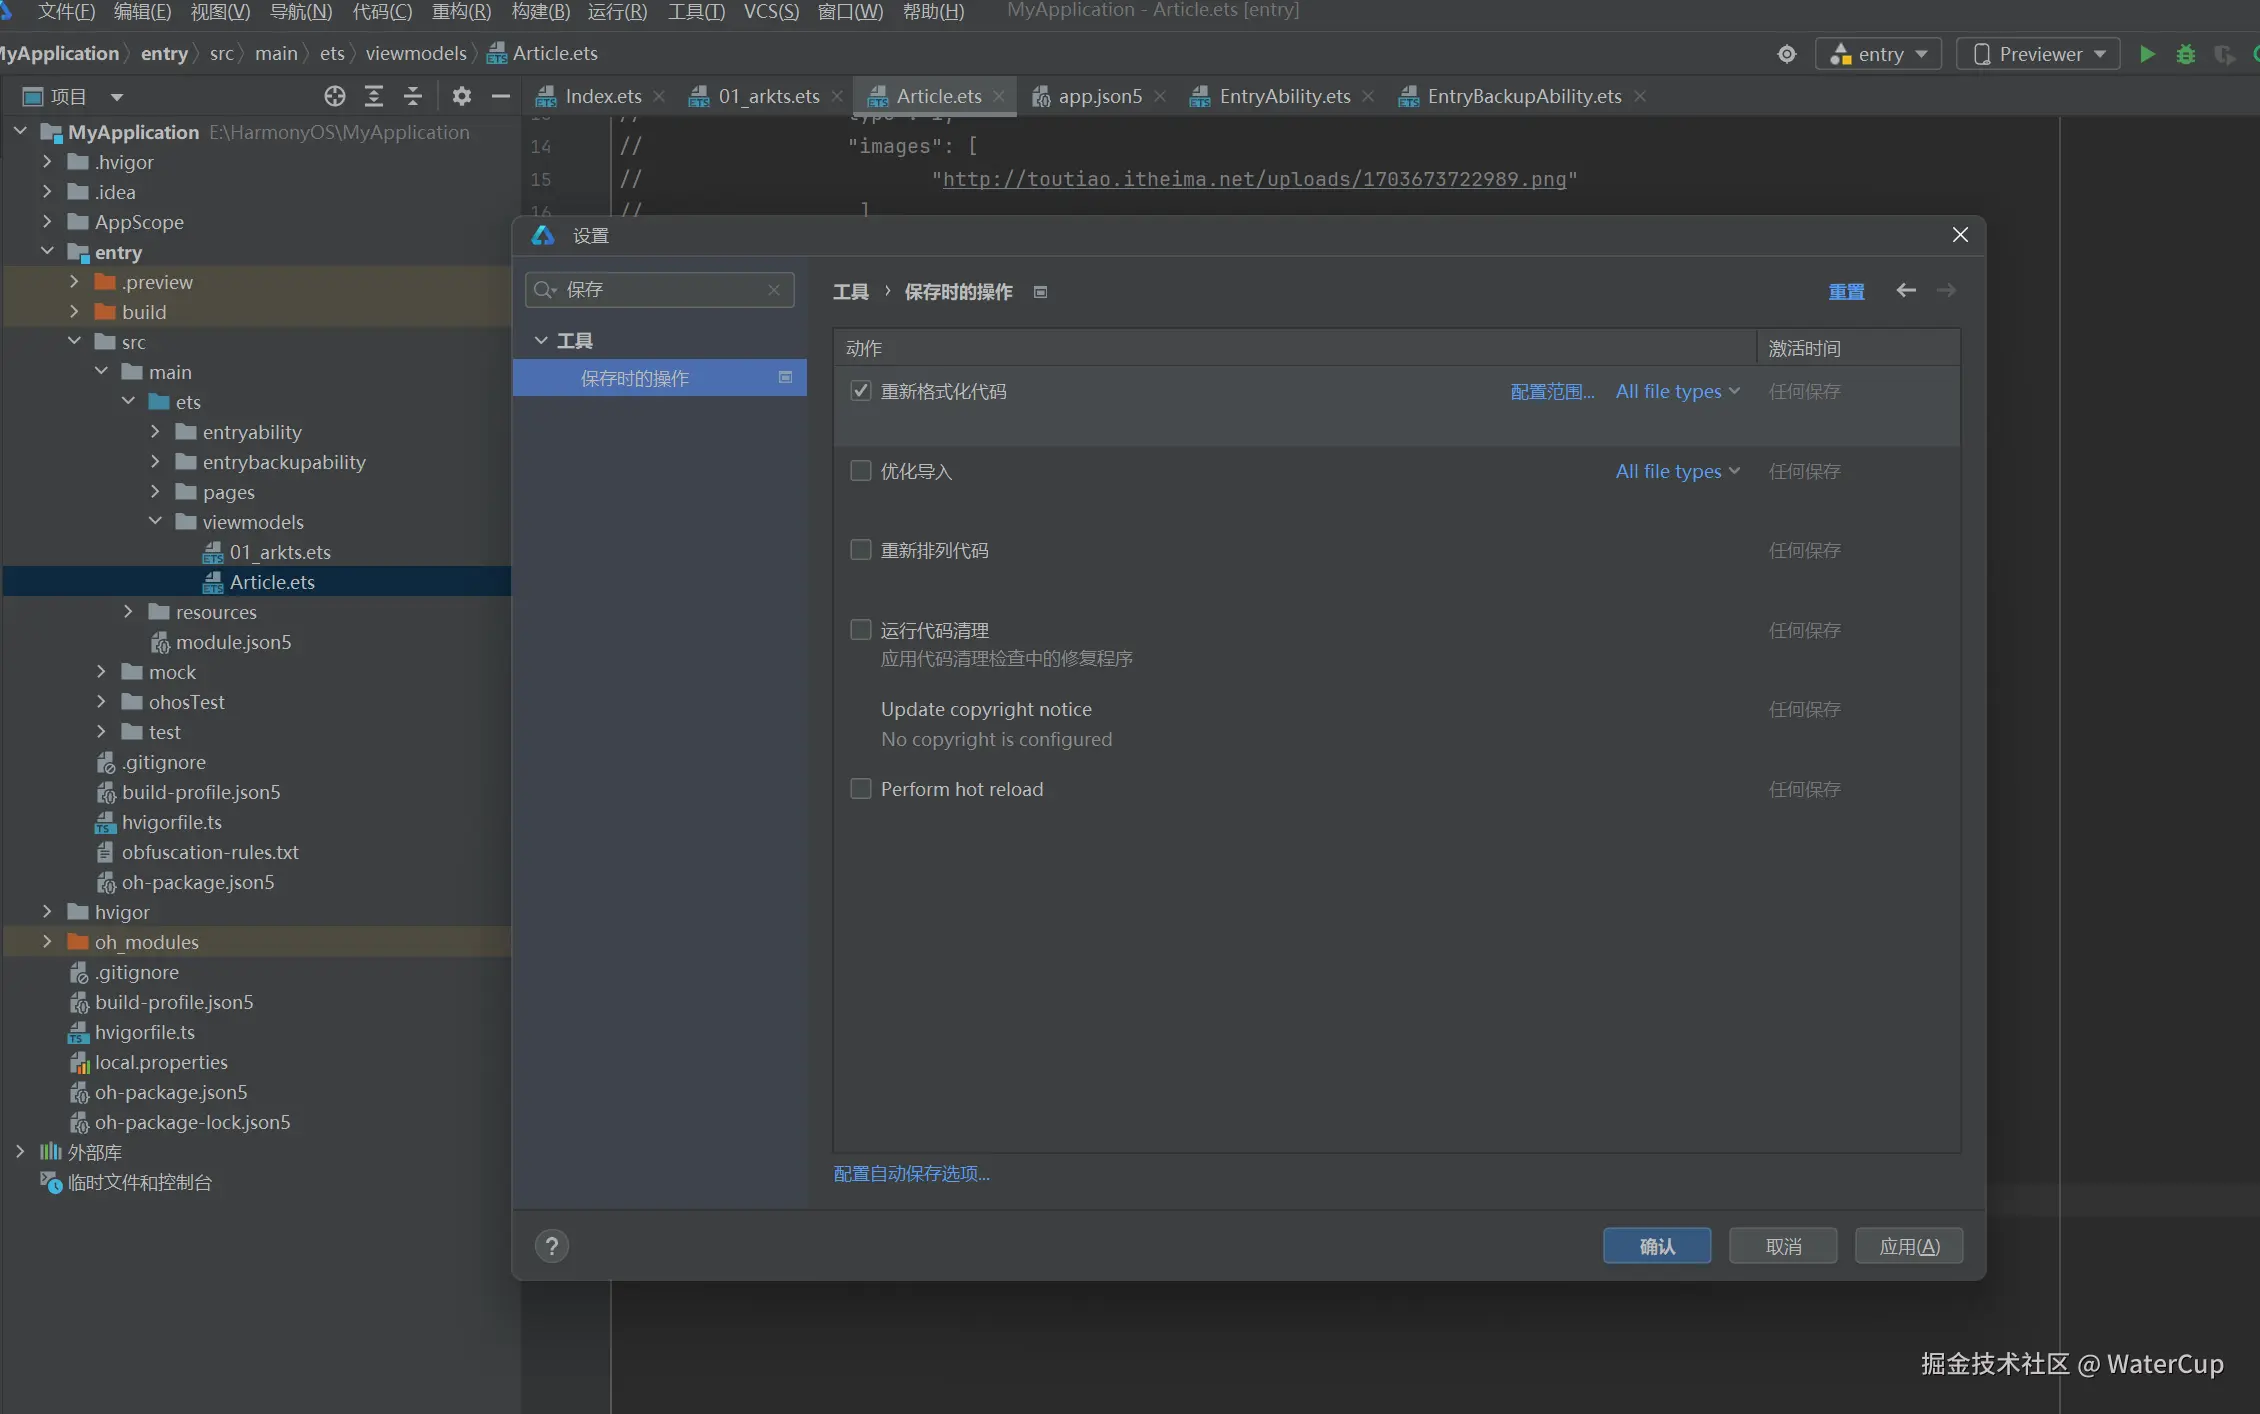Click the 确认 button

(1656, 1246)
